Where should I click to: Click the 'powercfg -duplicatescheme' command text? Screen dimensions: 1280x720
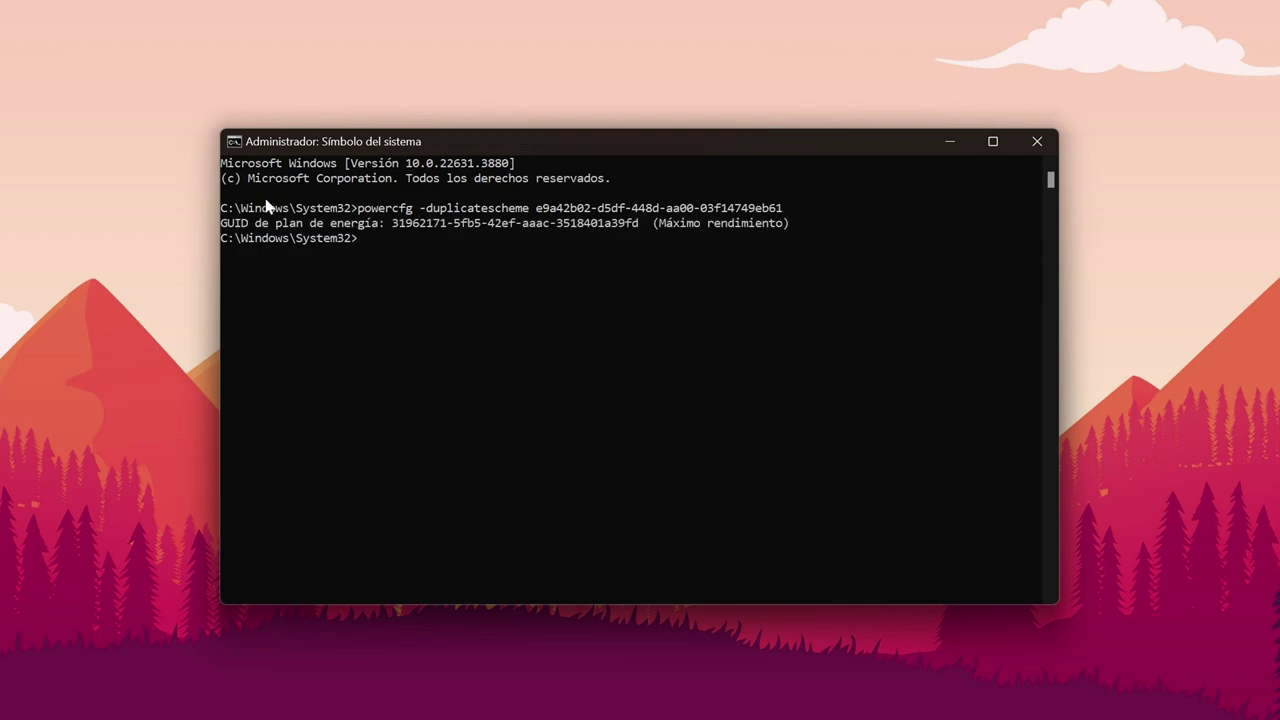443,208
